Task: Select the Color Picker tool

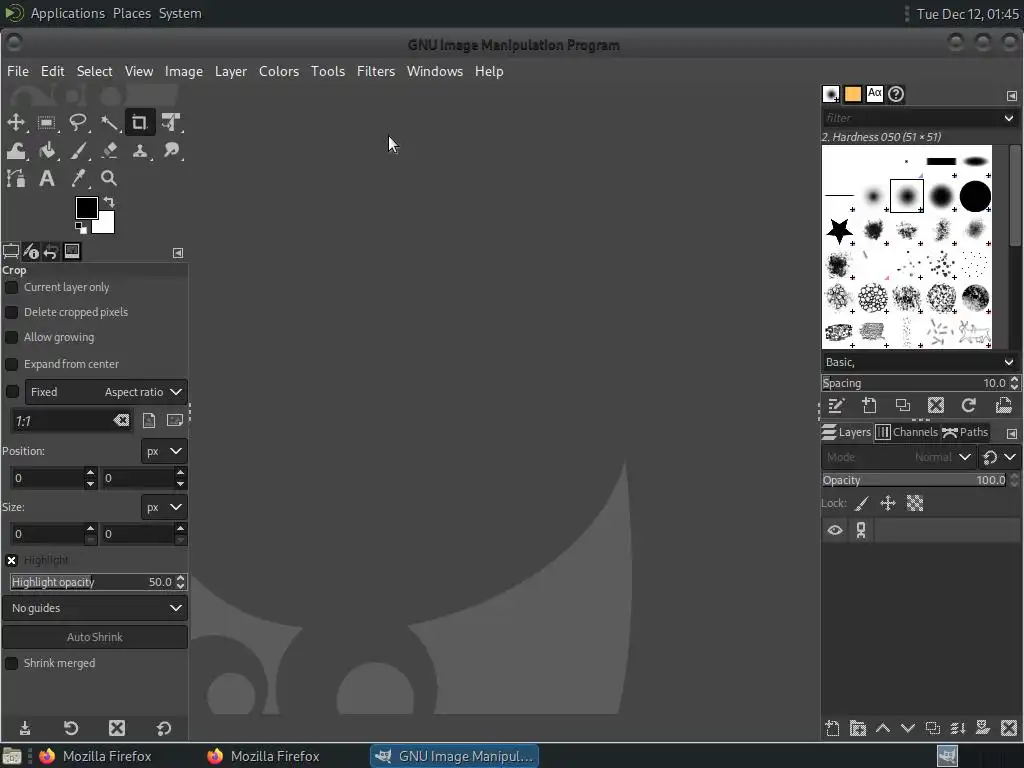Action: tap(78, 178)
